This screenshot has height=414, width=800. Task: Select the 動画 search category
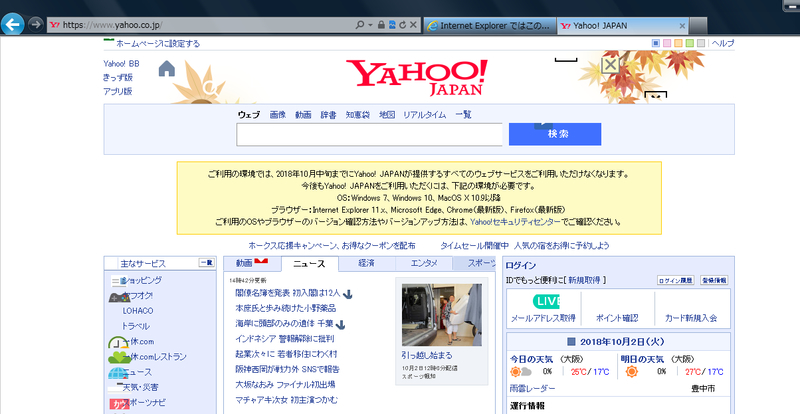click(303, 115)
